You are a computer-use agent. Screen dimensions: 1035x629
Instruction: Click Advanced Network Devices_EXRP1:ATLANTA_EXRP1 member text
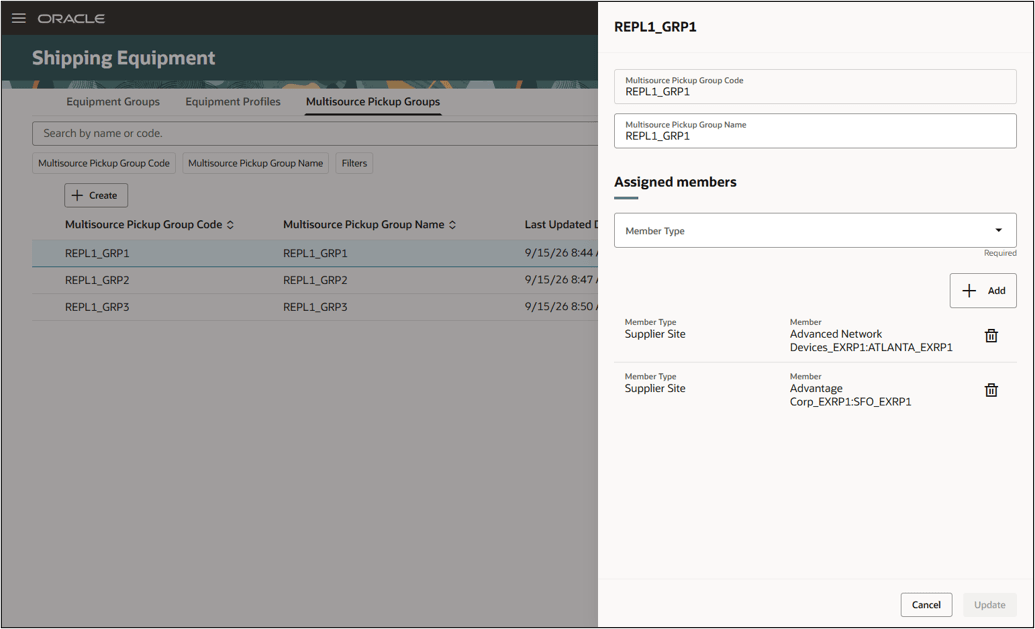coord(871,341)
